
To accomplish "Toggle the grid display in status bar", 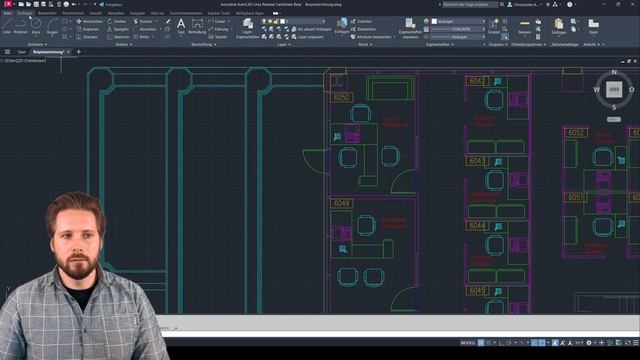I will click(481, 343).
